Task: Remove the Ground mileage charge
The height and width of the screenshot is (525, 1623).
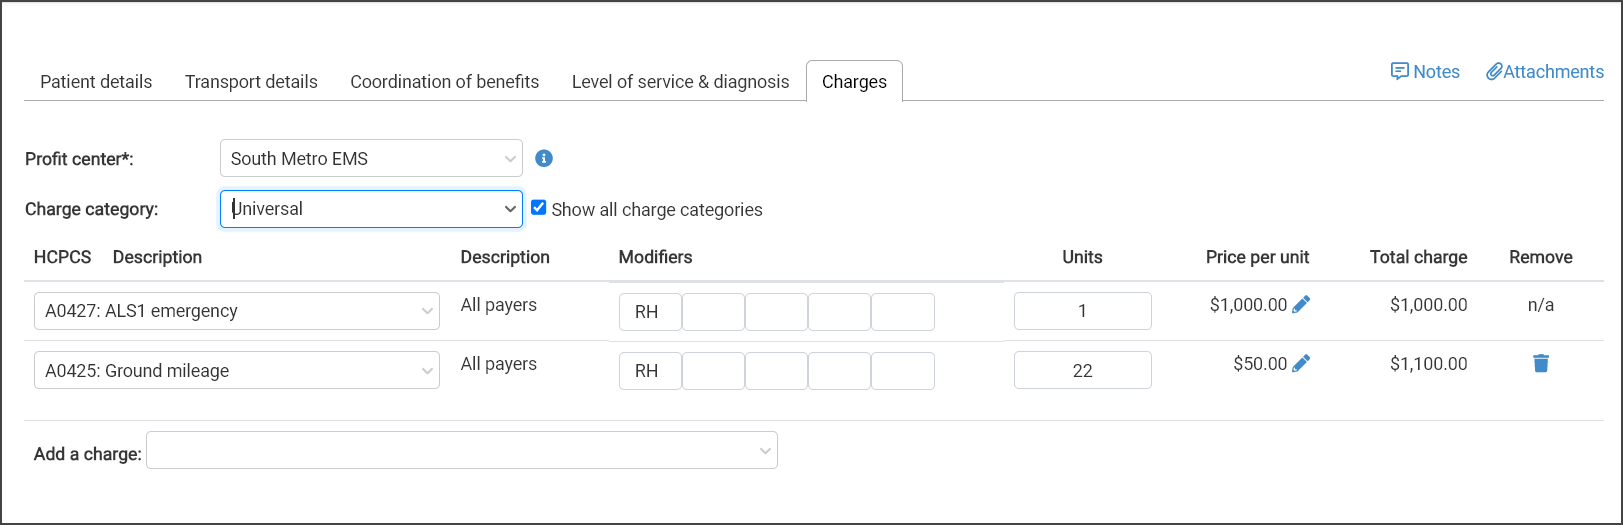Action: (1541, 363)
